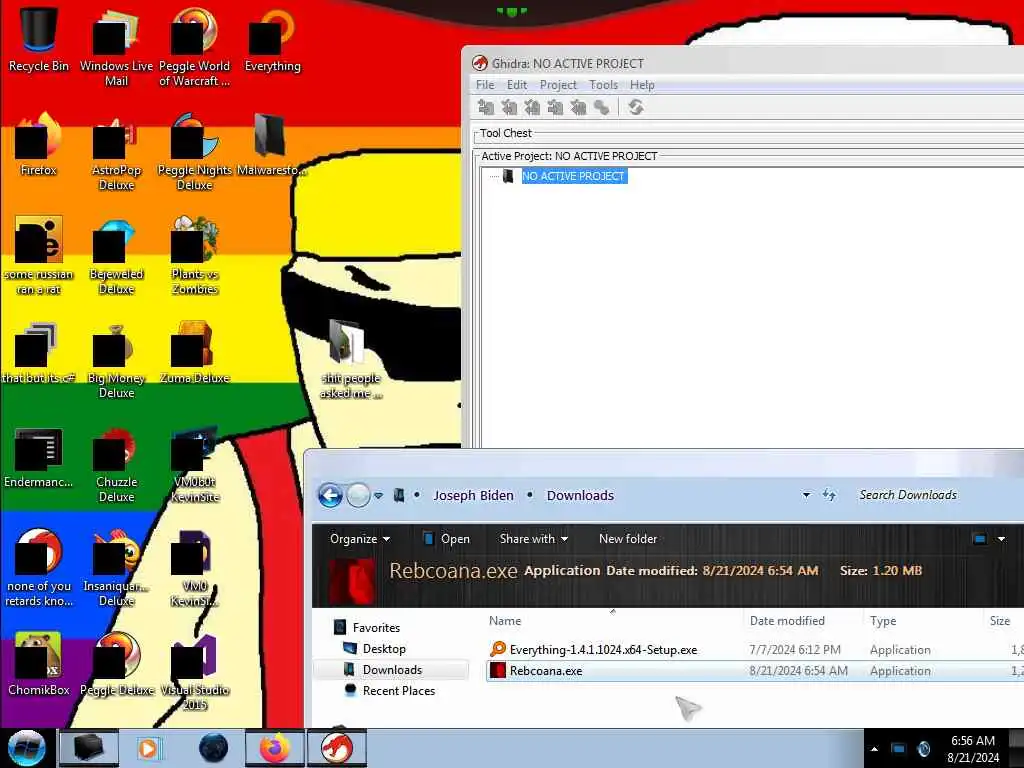Open the Help menu in Ghidra

point(642,85)
